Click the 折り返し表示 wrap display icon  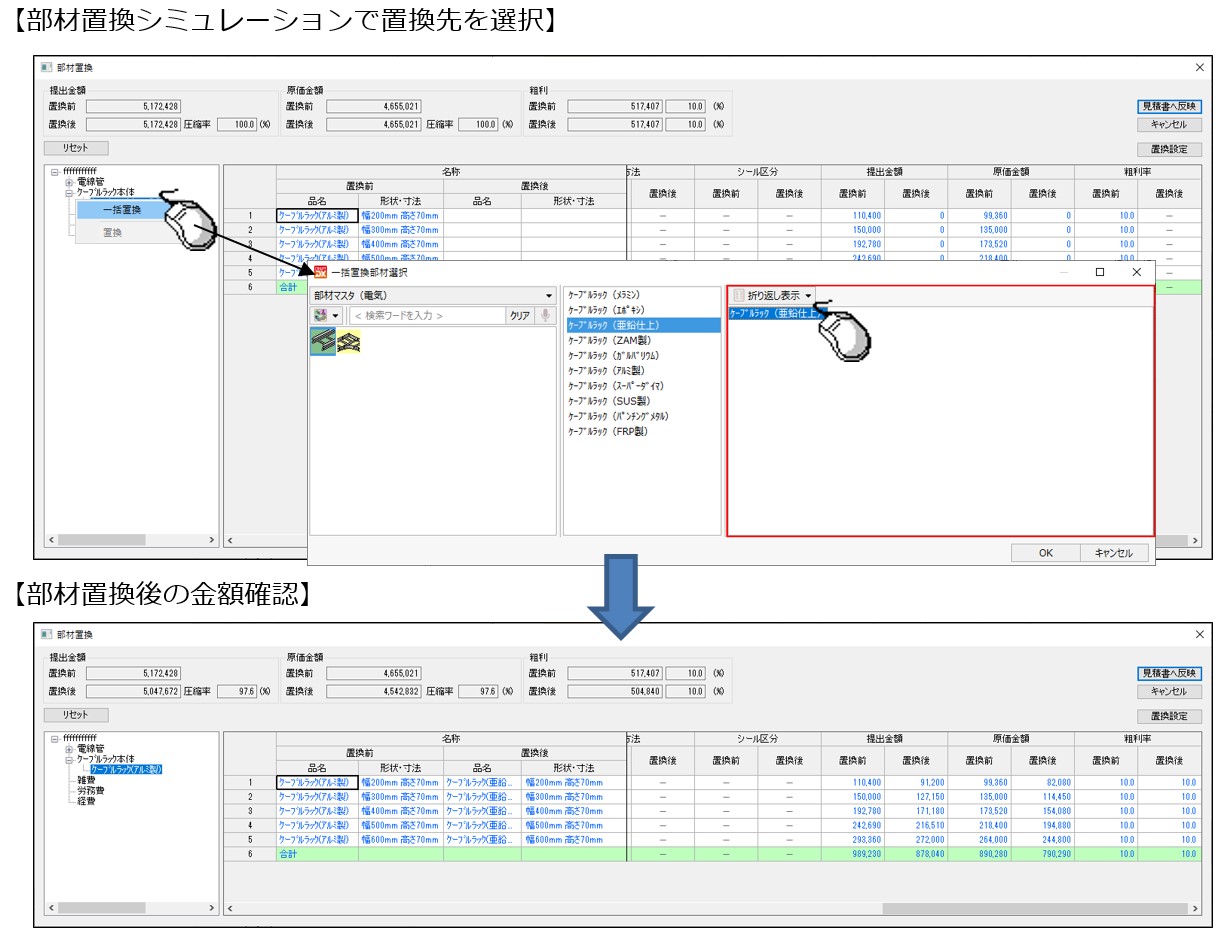[x=739, y=296]
